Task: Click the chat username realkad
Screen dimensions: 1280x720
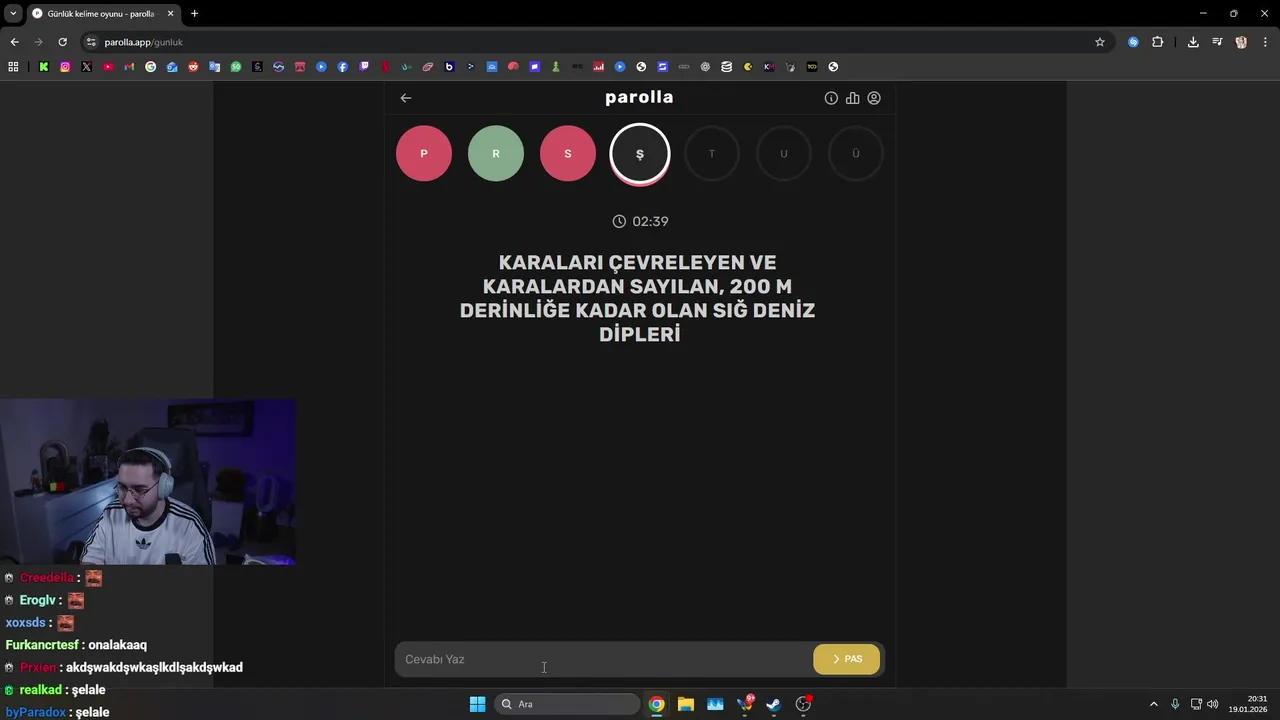Action: (x=40, y=690)
